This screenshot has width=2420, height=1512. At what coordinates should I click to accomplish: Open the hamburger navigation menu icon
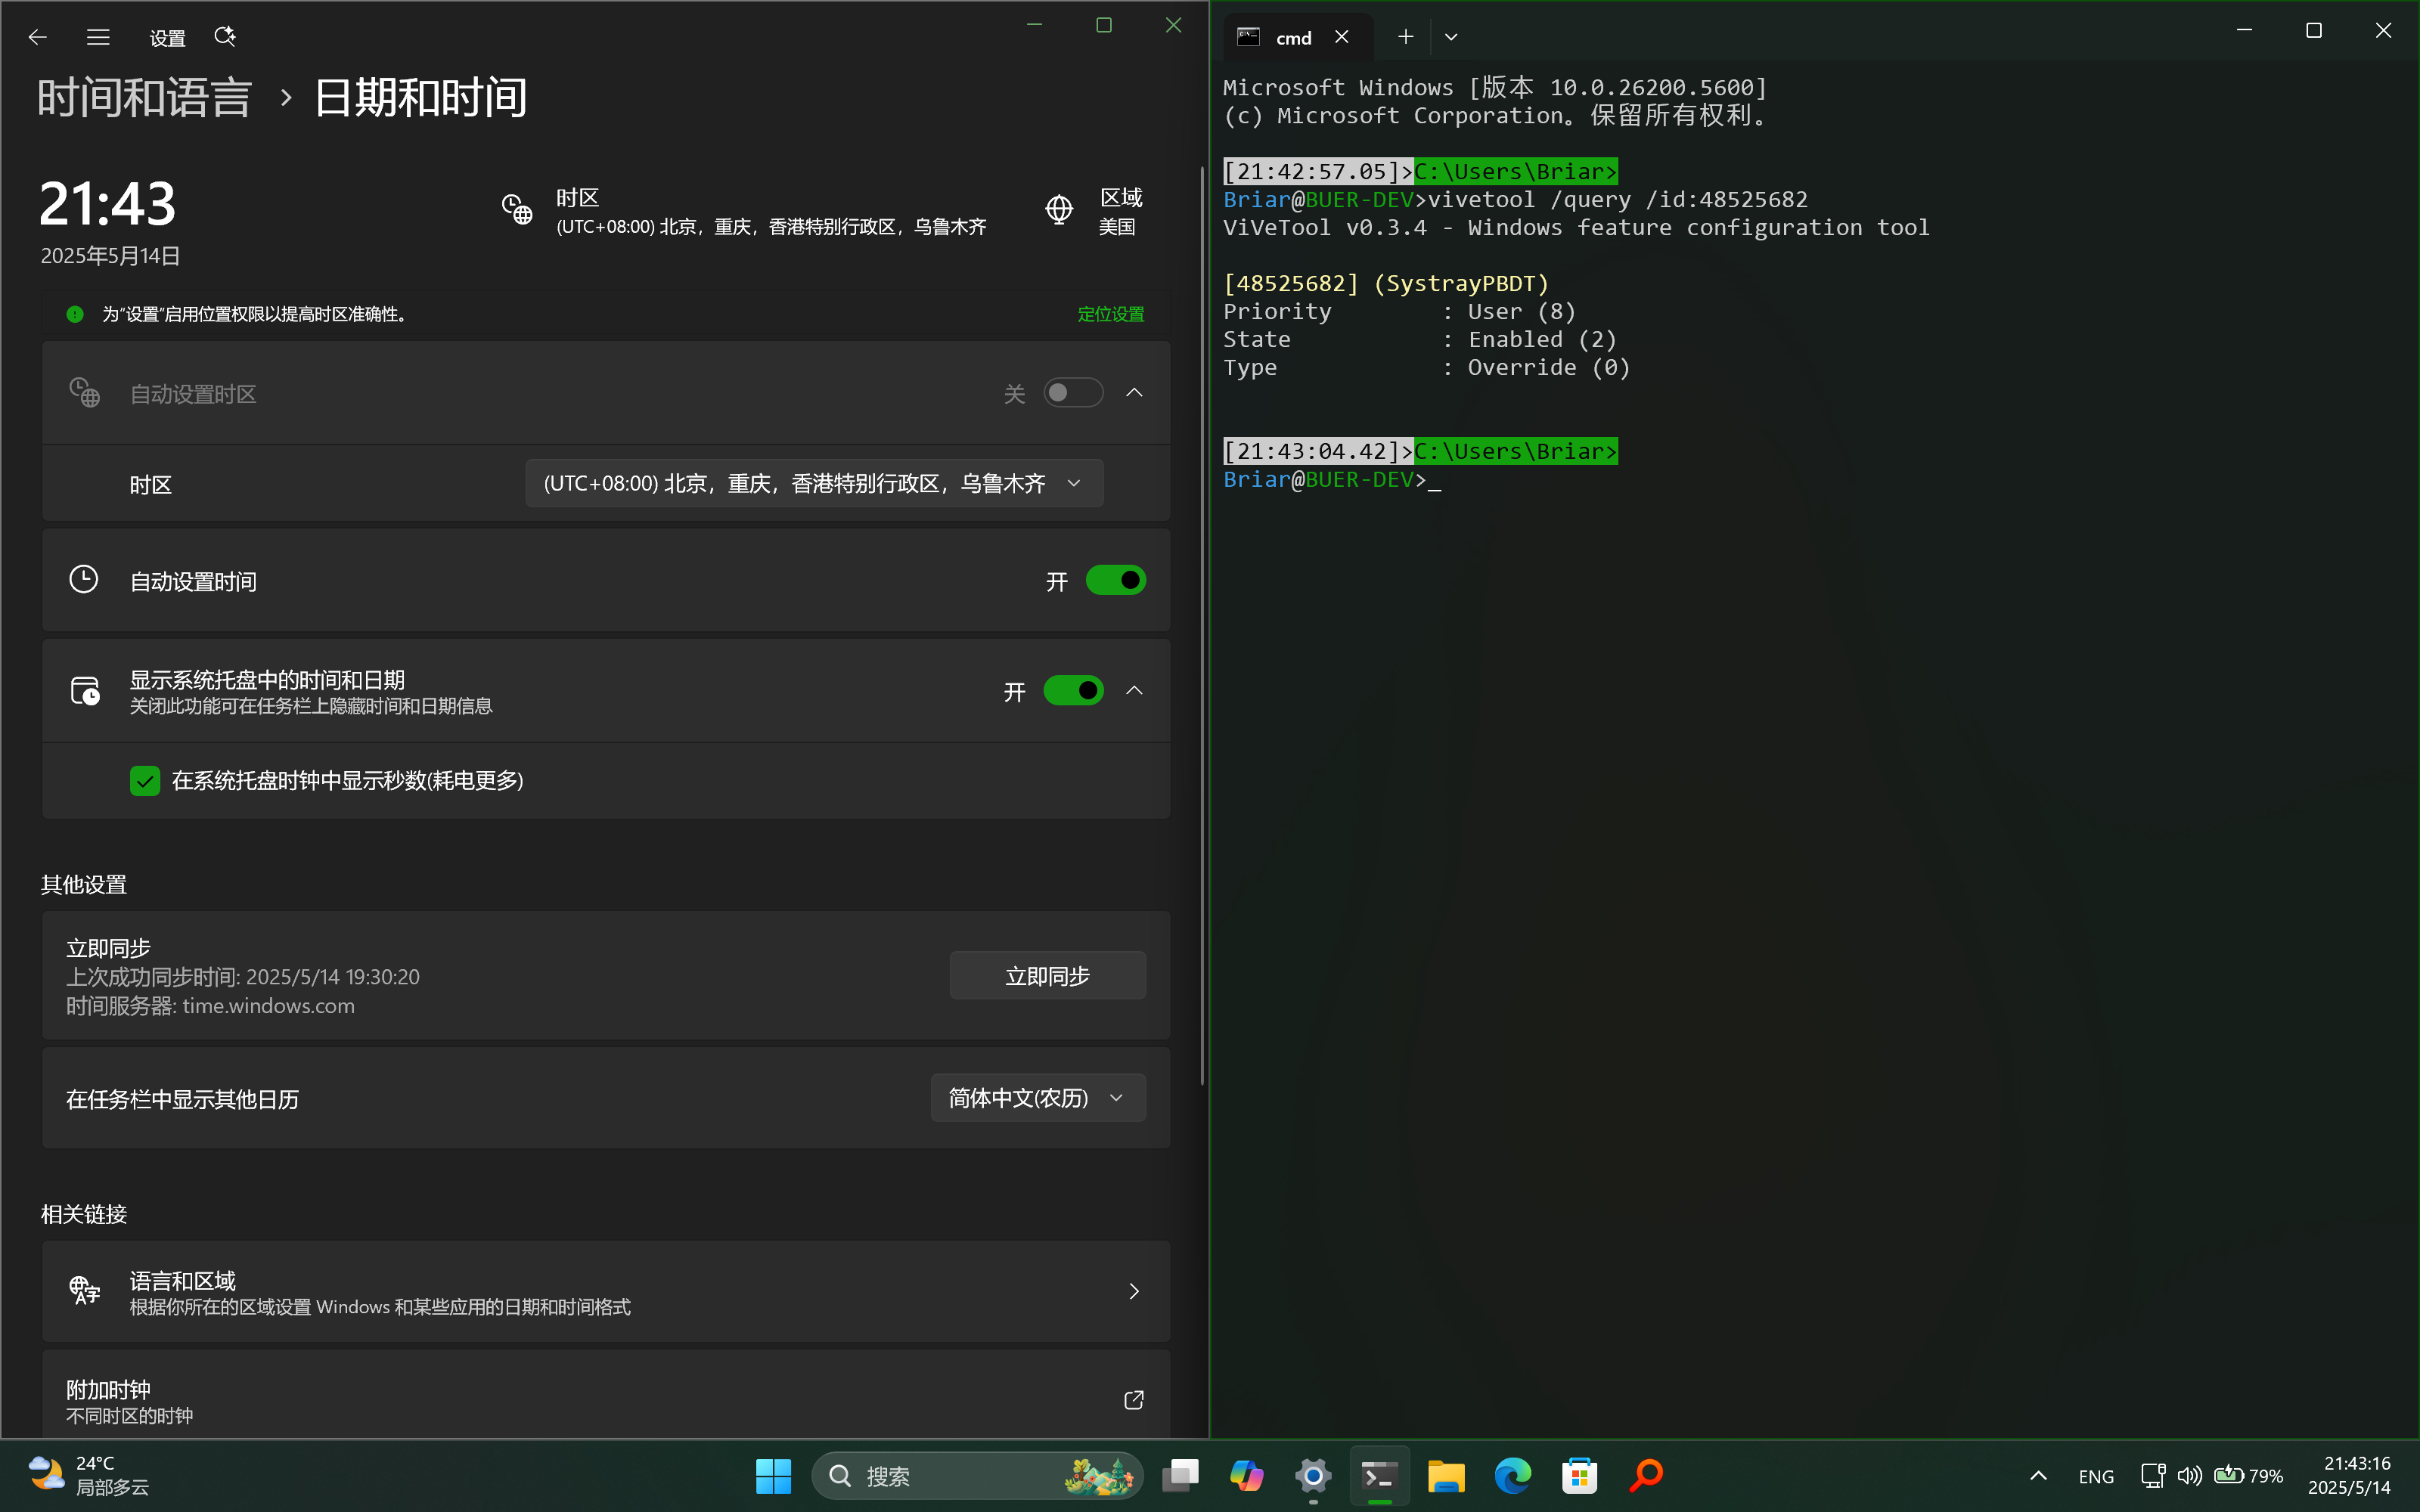[98, 37]
